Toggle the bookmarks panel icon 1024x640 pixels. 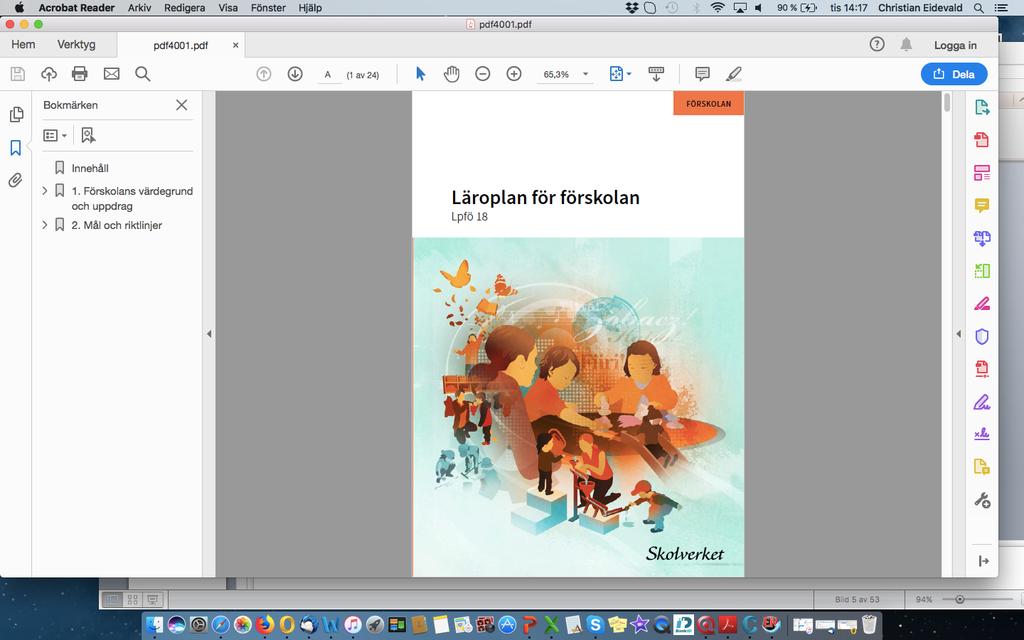point(16,148)
